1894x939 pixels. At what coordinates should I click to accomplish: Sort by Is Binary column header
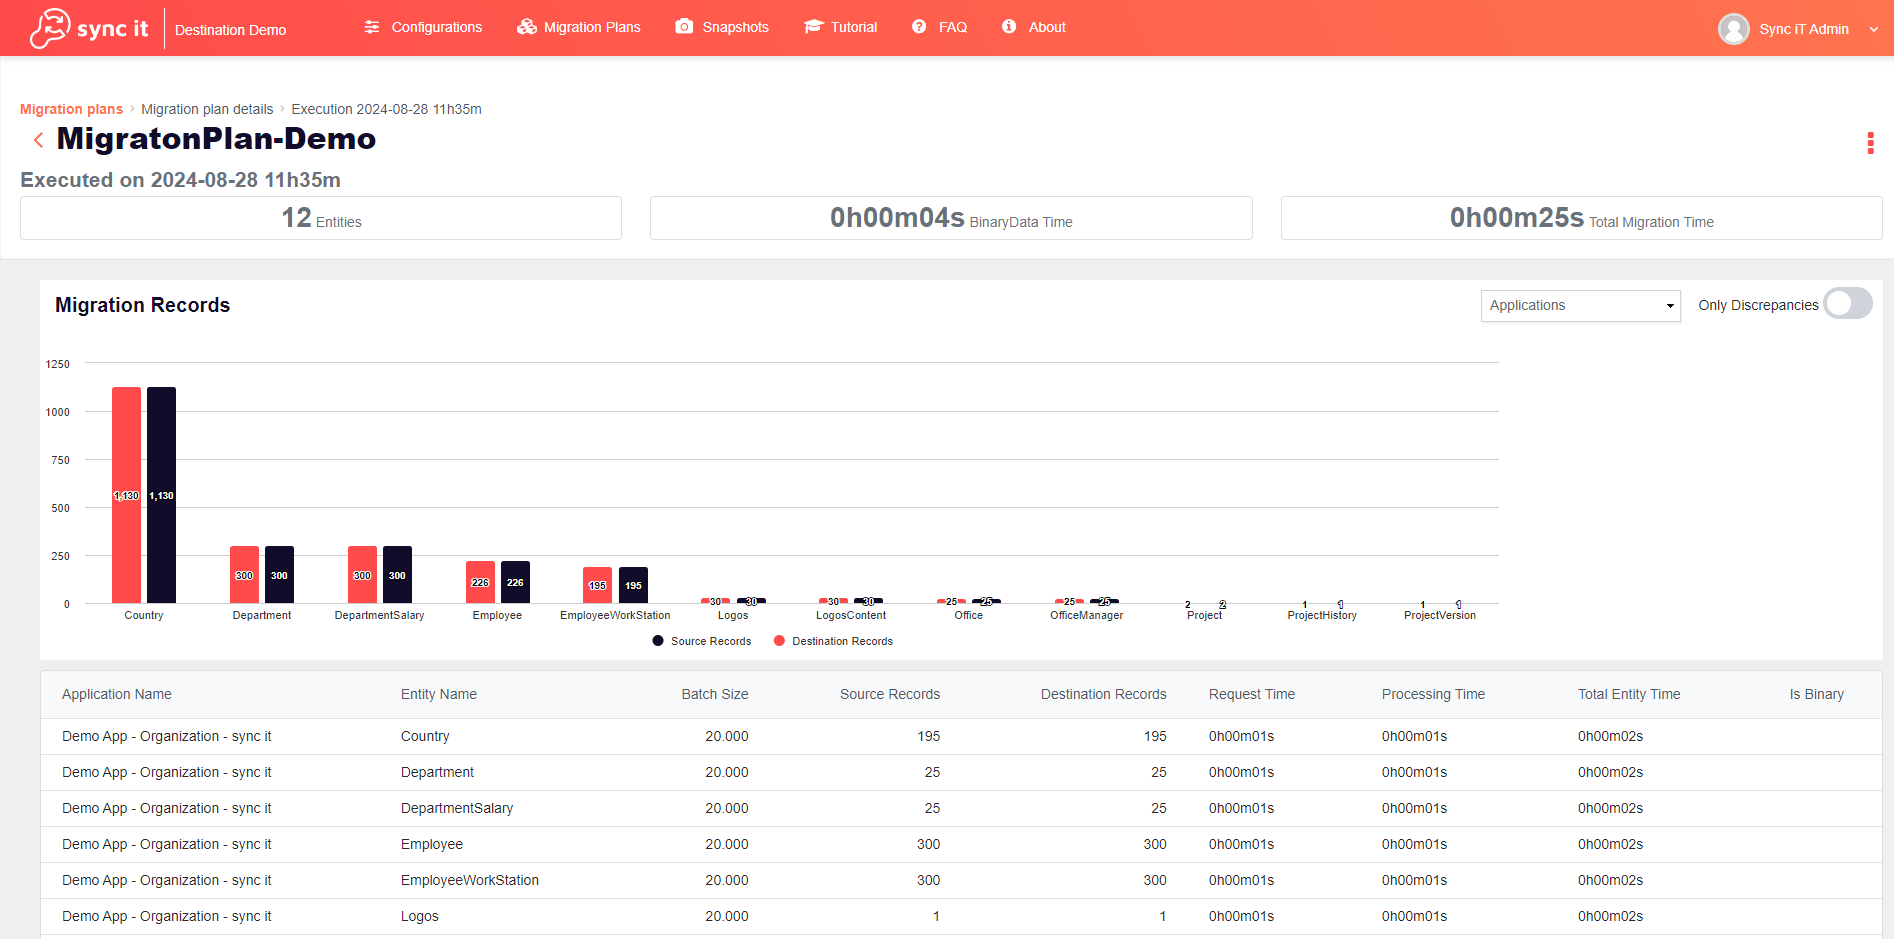click(1817, 694)
